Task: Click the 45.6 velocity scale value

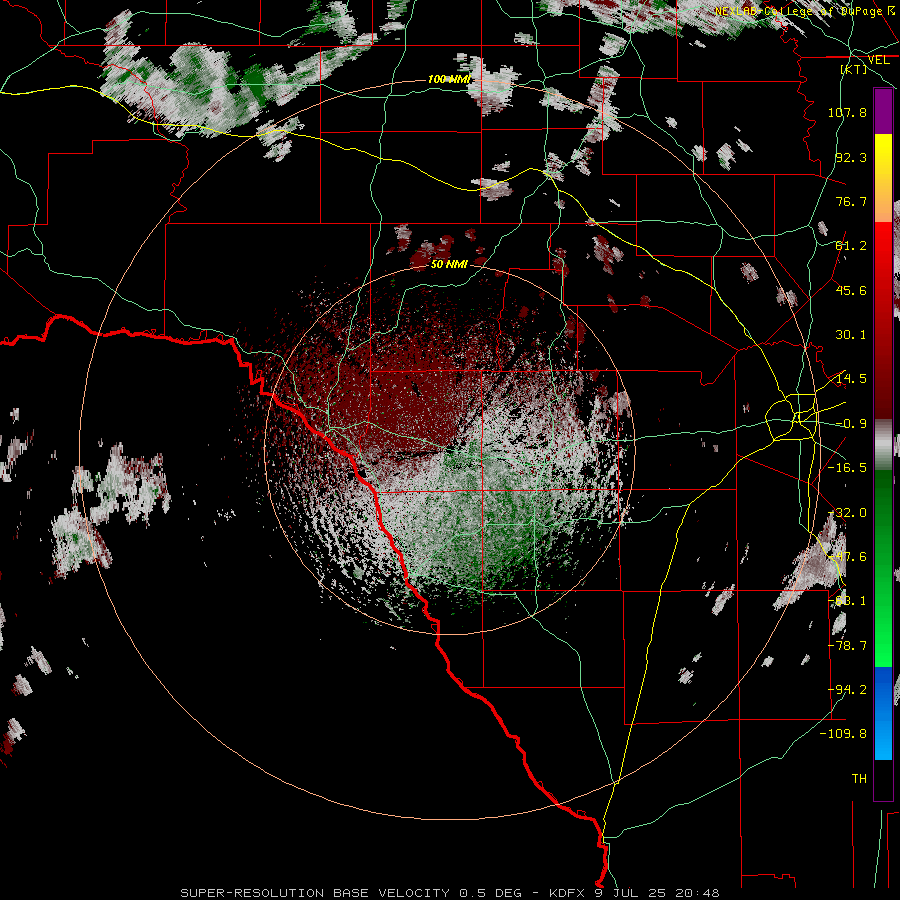Action: click(851, 290)
